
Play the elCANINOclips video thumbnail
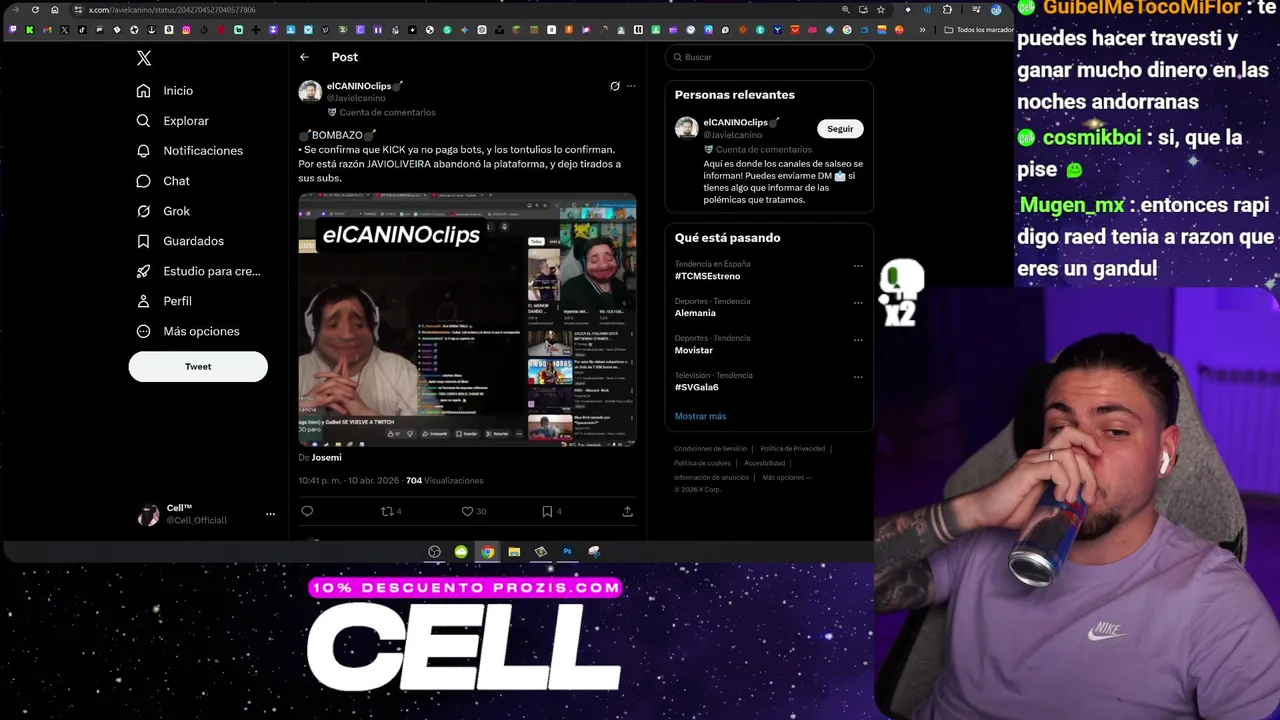click(x=467, y=319)
